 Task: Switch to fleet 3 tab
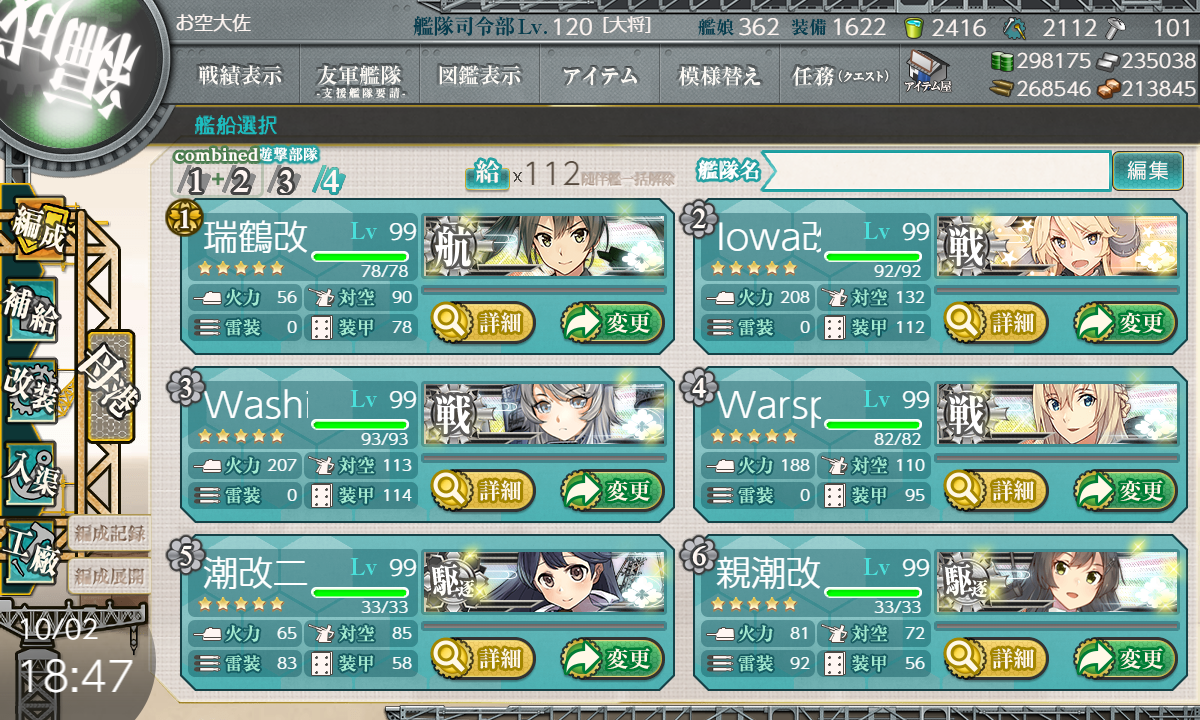point(285,182)
